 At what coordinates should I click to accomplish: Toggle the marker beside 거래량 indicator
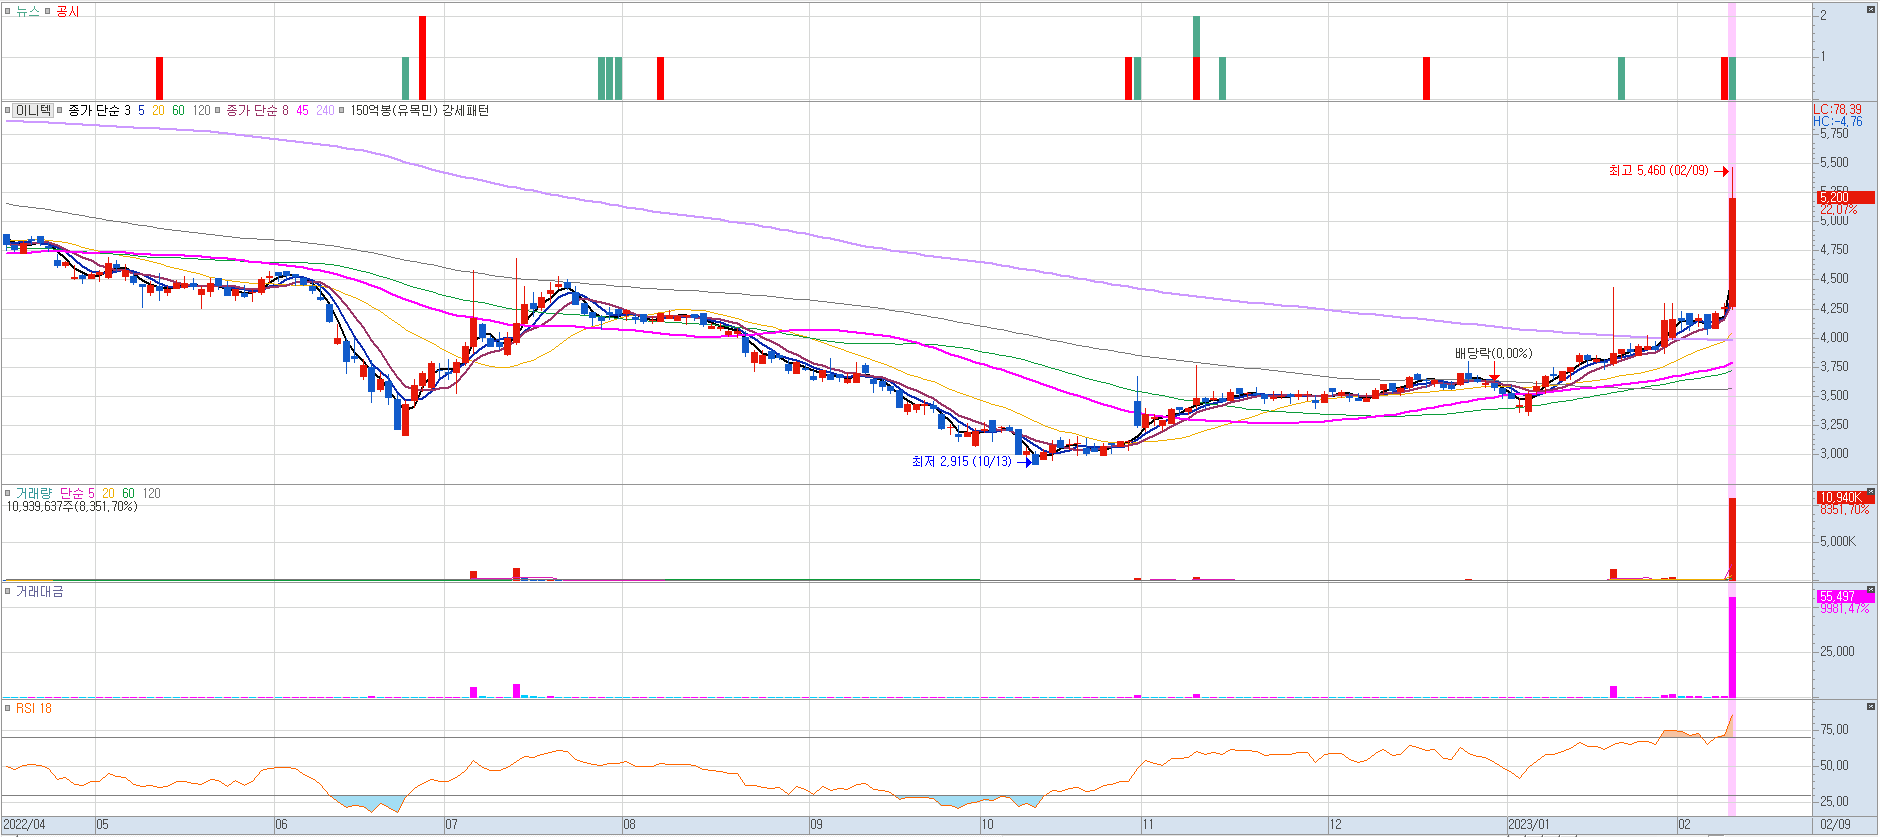(x=8, y=493)
